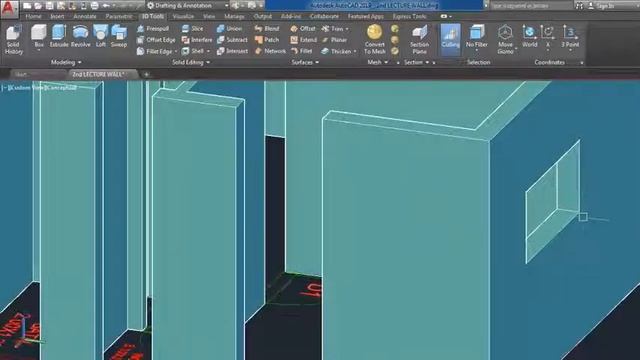Click the surface Offset tool

tap(303, 29)
